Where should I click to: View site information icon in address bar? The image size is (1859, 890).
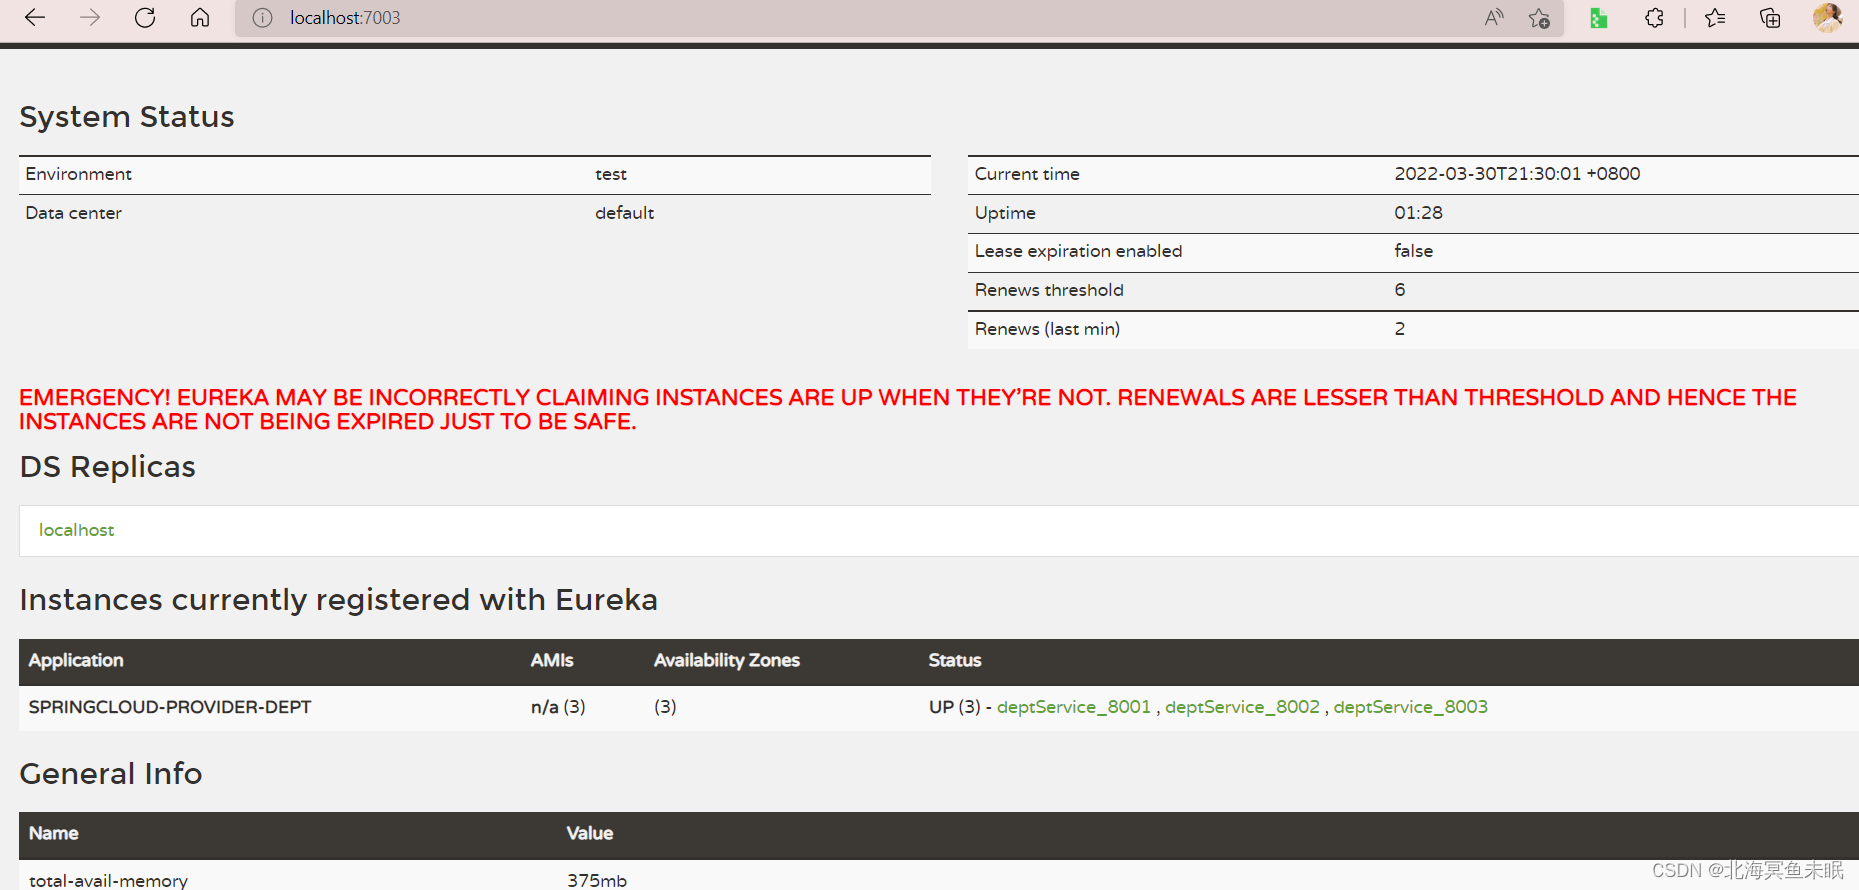tap(262, 18)
